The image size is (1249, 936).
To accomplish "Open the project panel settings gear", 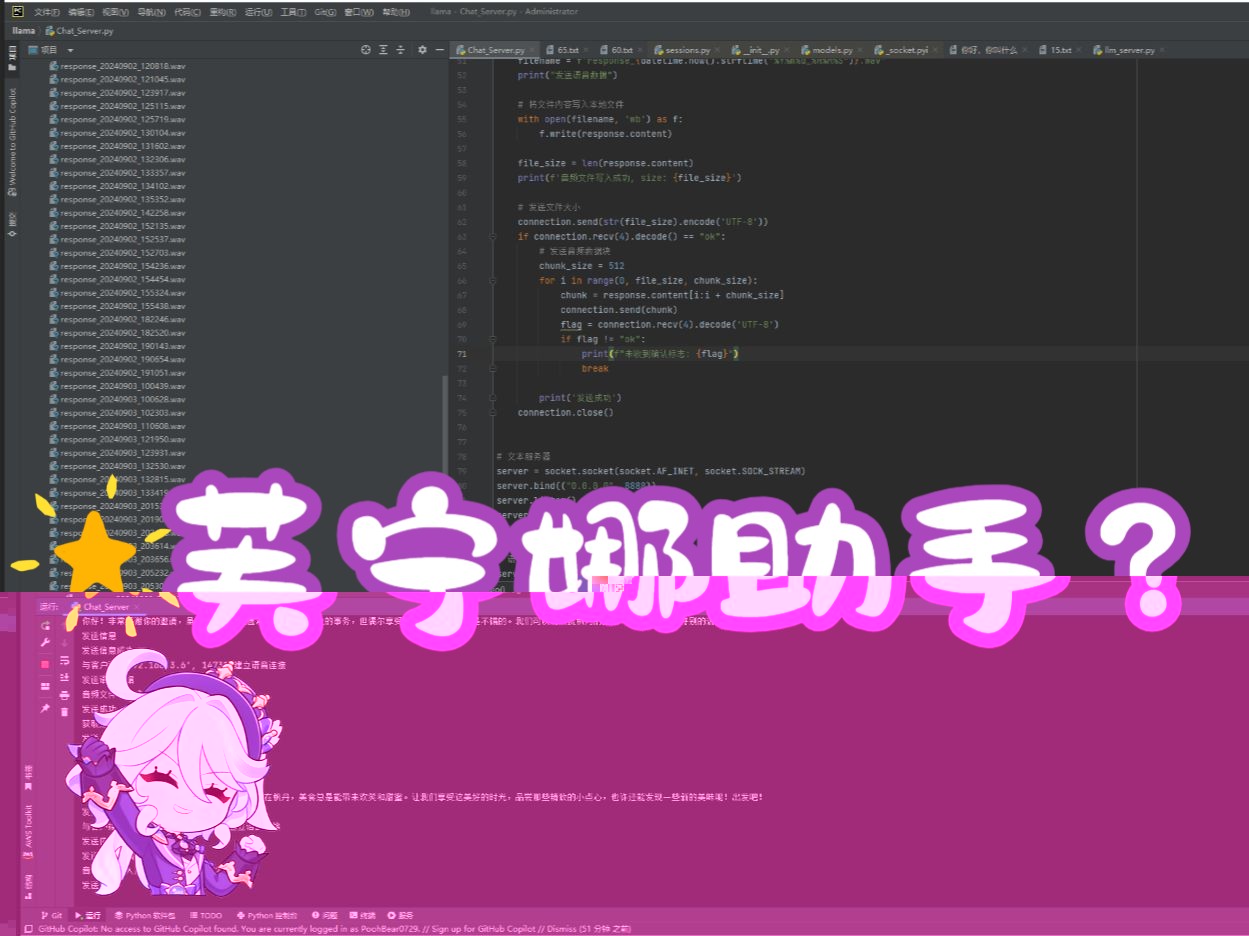I will click(422, 49).
